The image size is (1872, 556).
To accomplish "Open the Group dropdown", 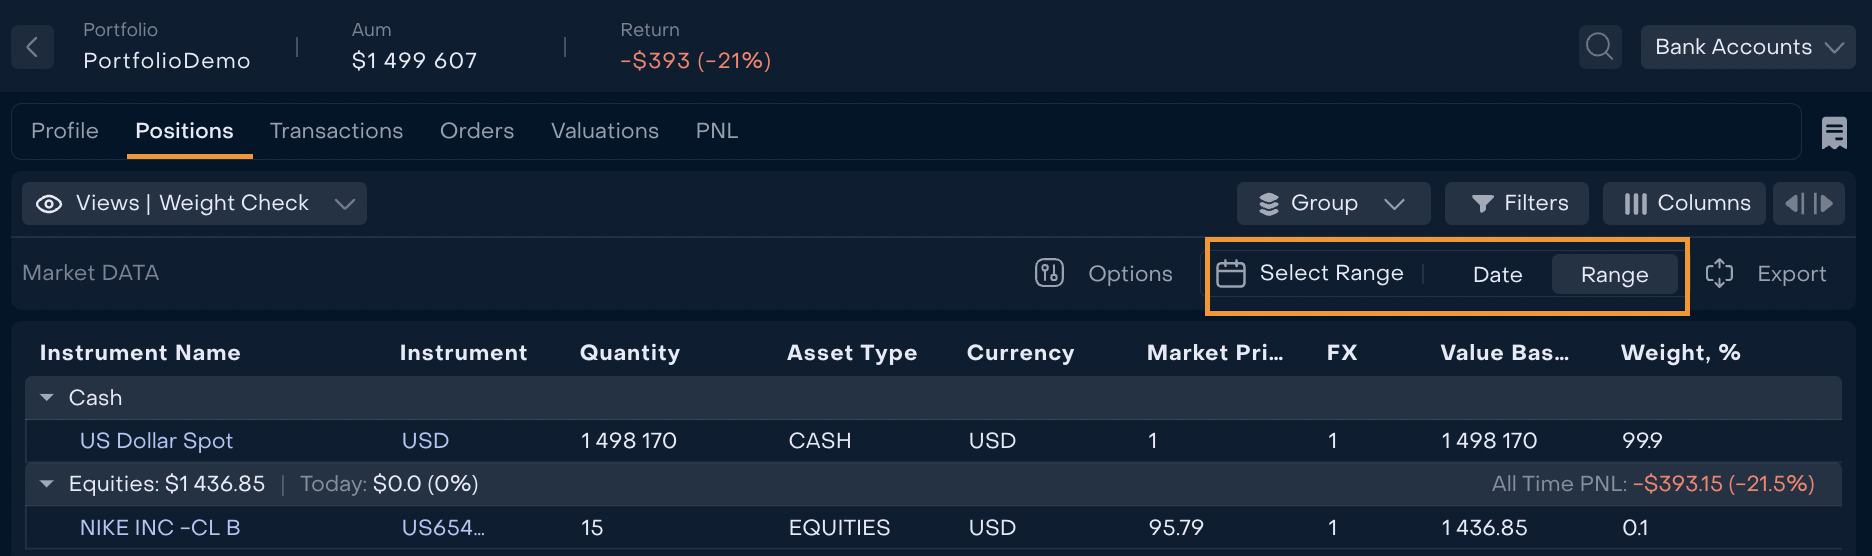I will click(x=1333, y=204).
